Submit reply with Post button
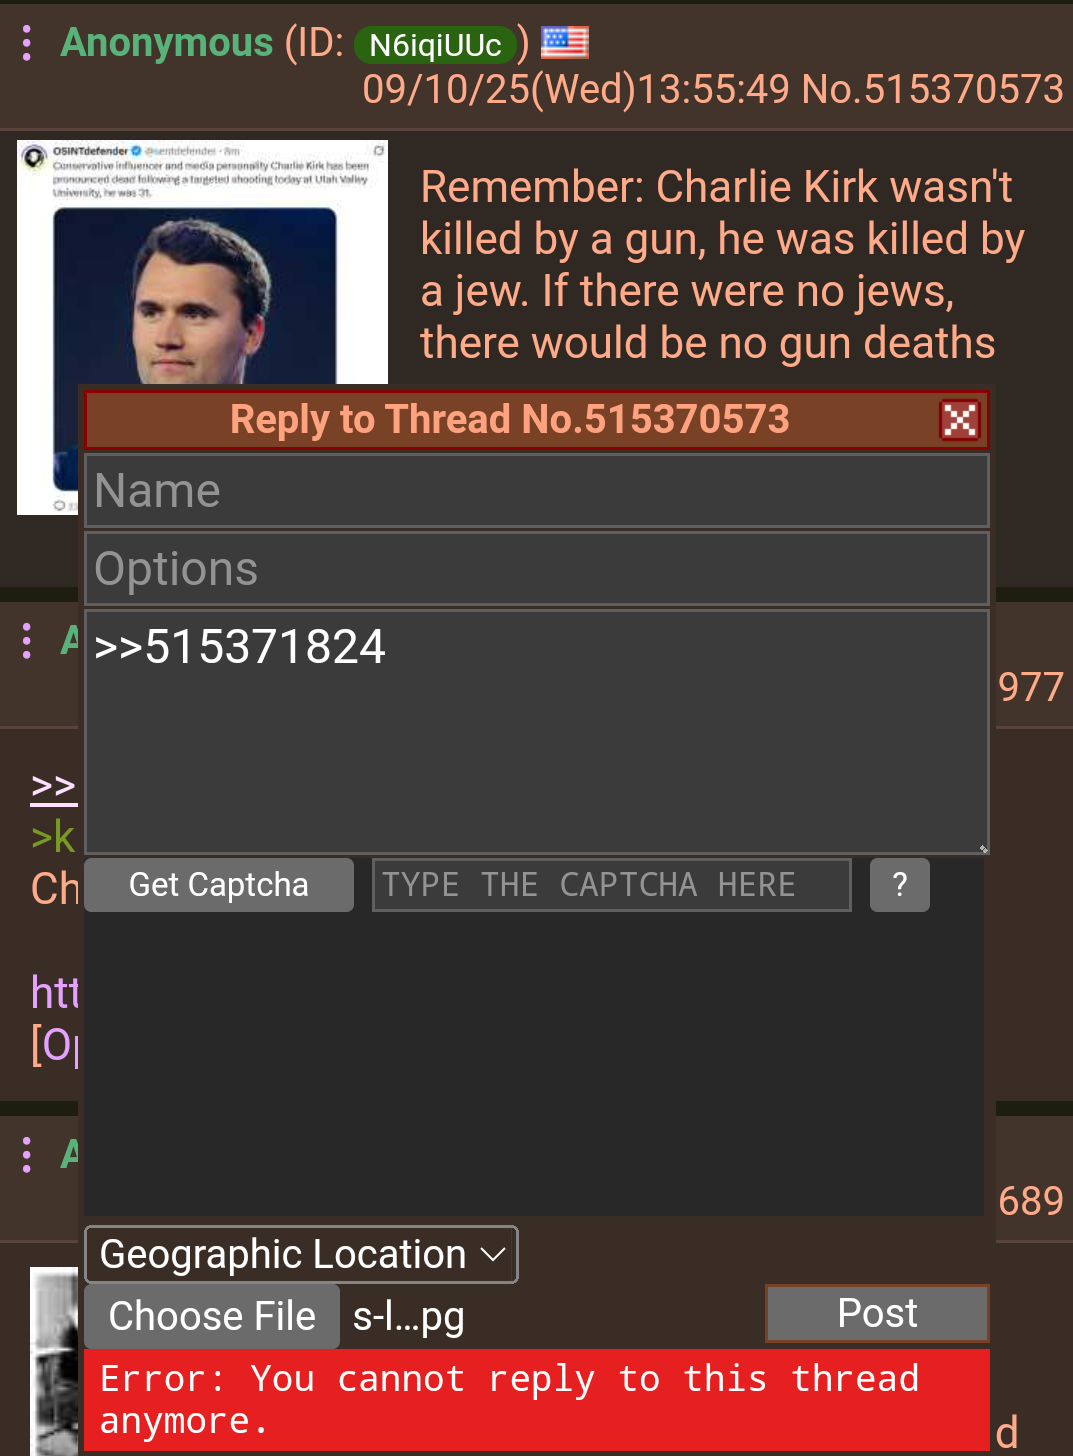This screenshot has height=1456, width=1073. point(877,1313)
